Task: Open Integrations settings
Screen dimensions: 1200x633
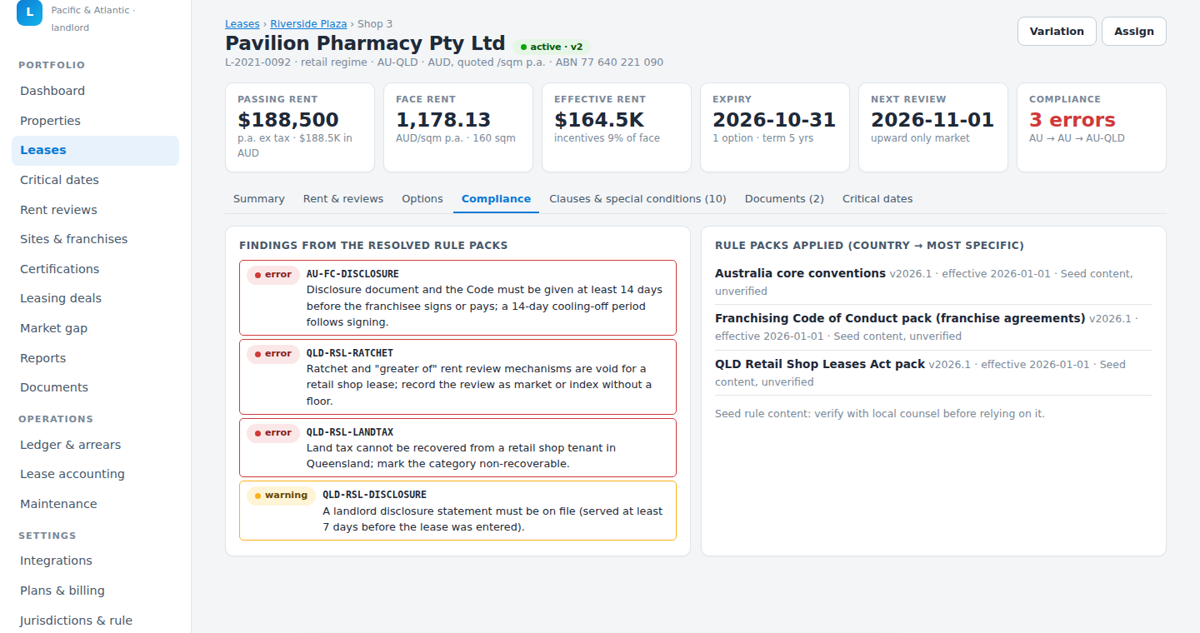Action: [95, 561]
